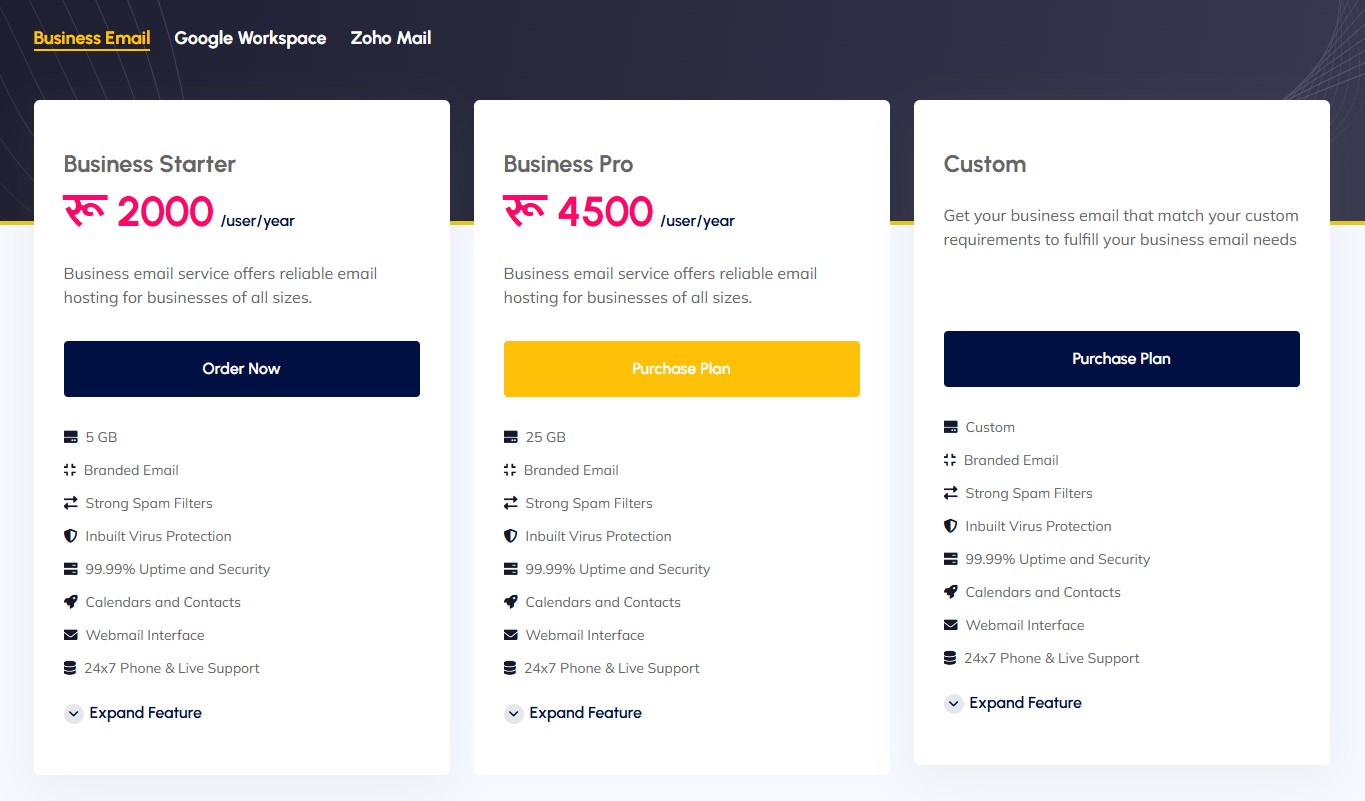
Task: Click the 5 GB storage icon on Business Starter
Action: click(x=70, y=436)
